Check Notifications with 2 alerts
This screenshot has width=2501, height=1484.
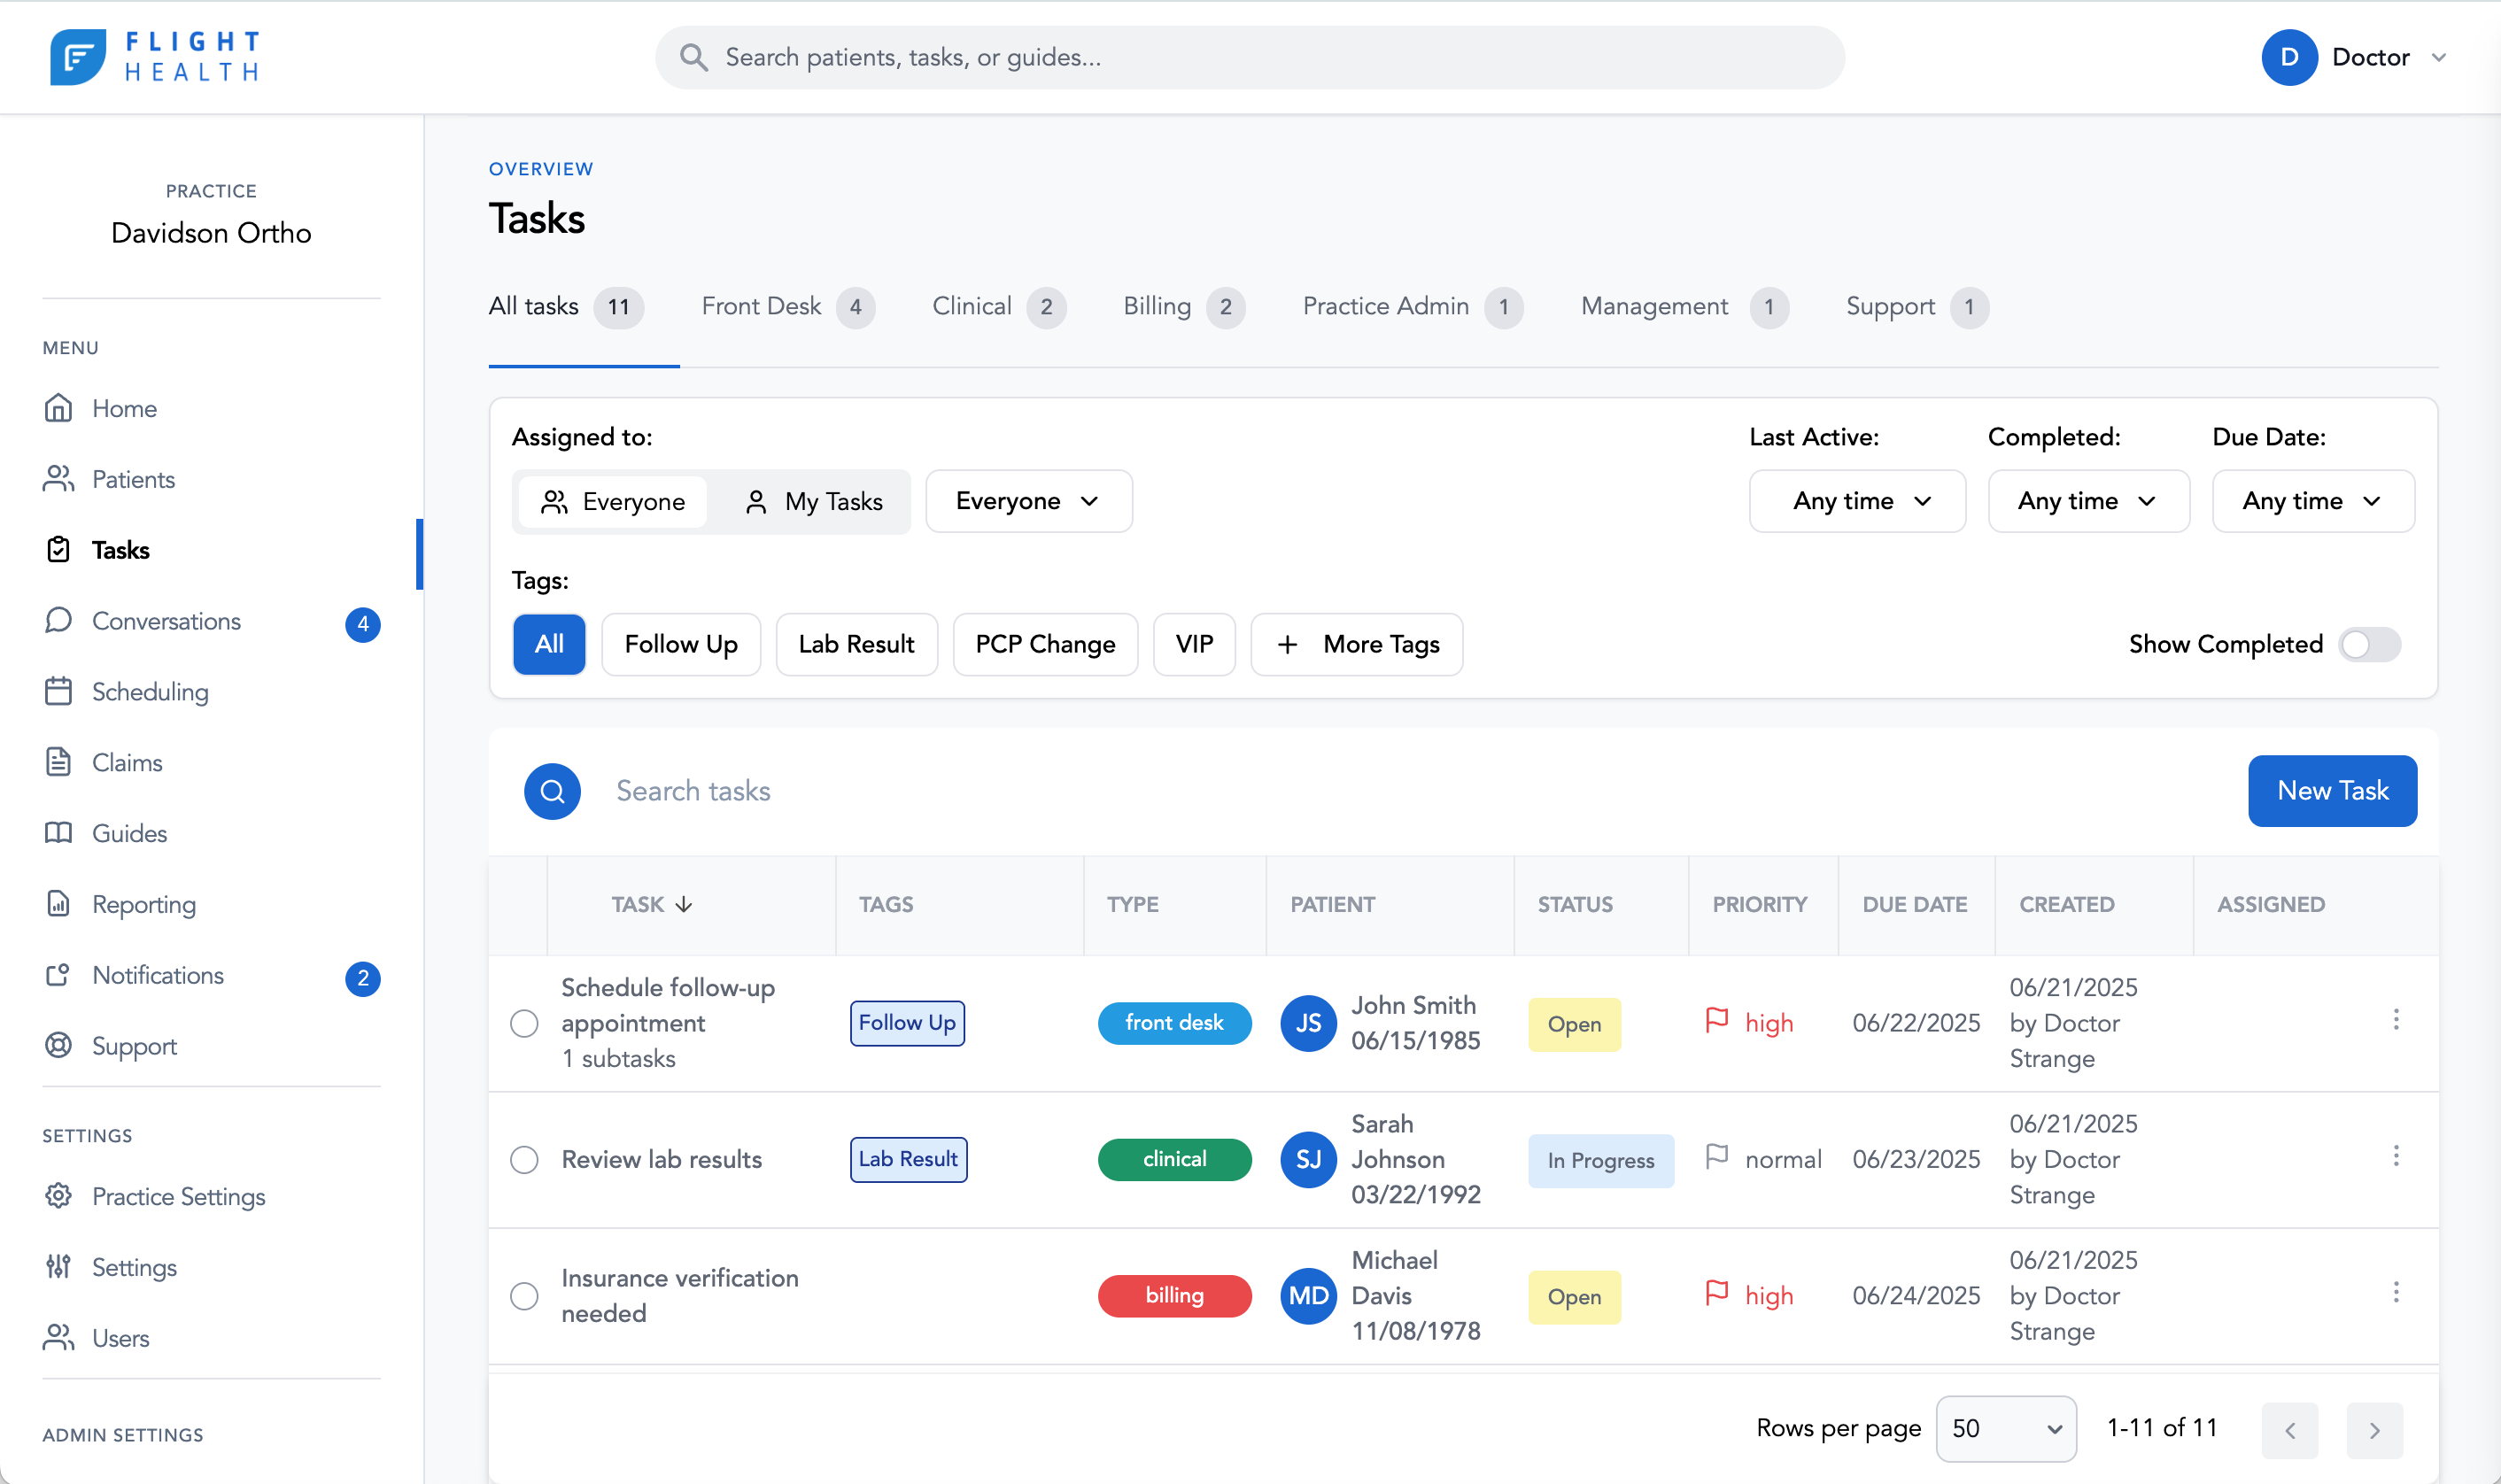coord(157,975)
